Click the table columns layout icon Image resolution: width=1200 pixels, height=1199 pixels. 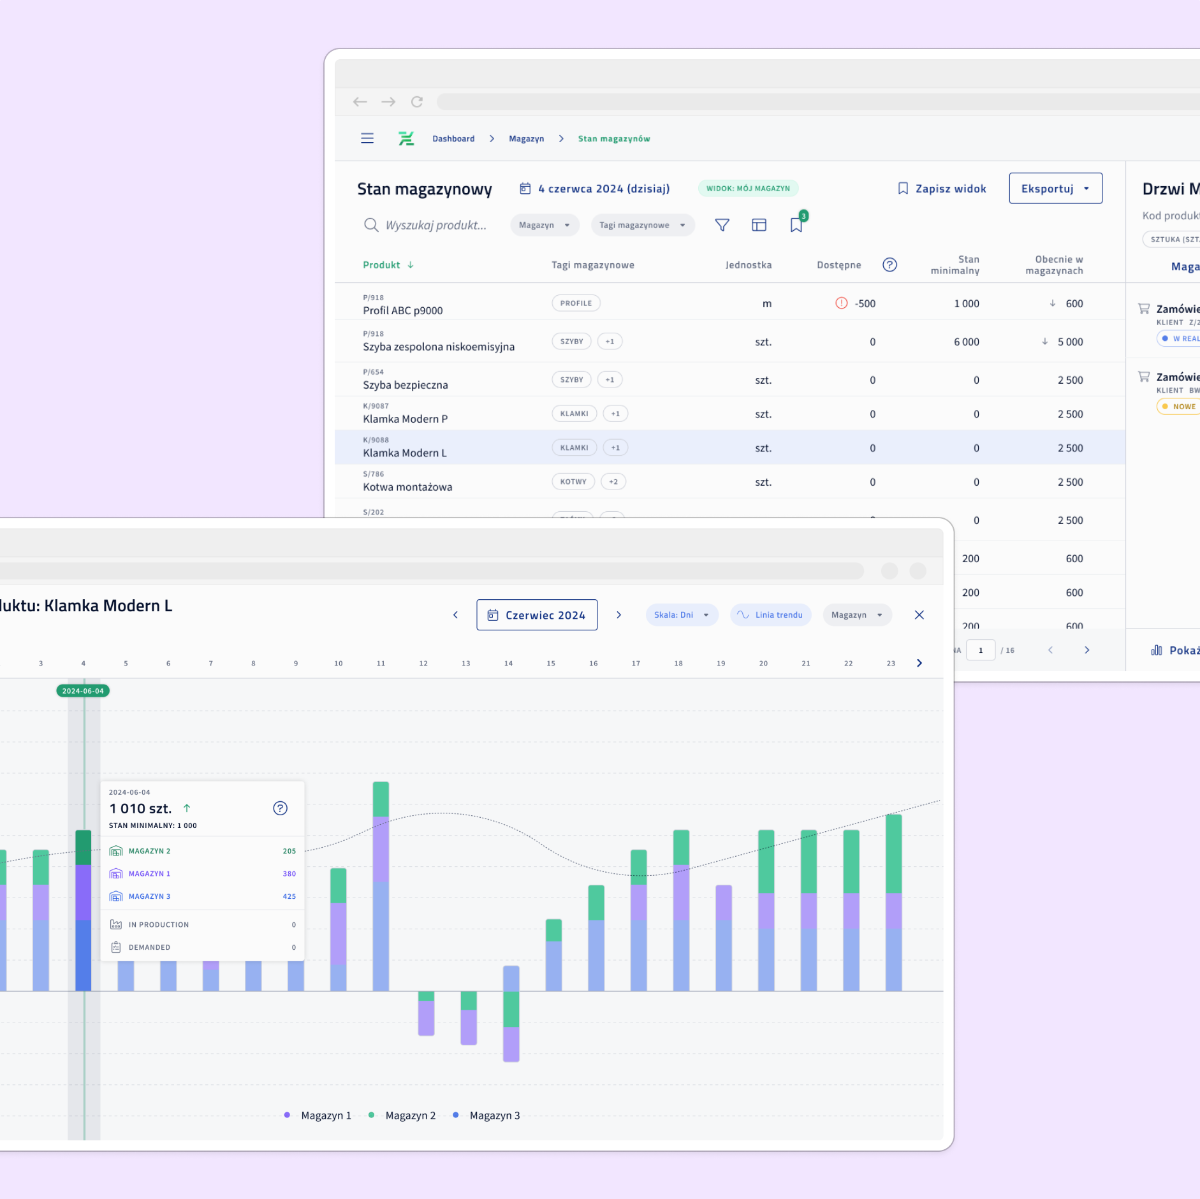pyautogui.click(x=759, y=225)
